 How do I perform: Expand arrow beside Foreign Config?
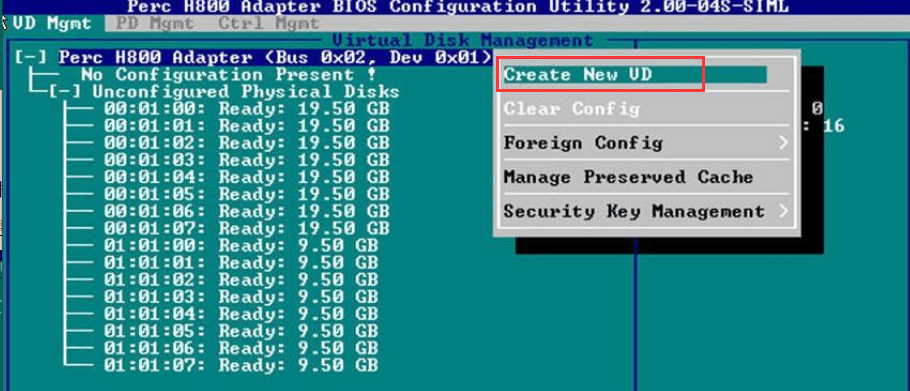783,143
